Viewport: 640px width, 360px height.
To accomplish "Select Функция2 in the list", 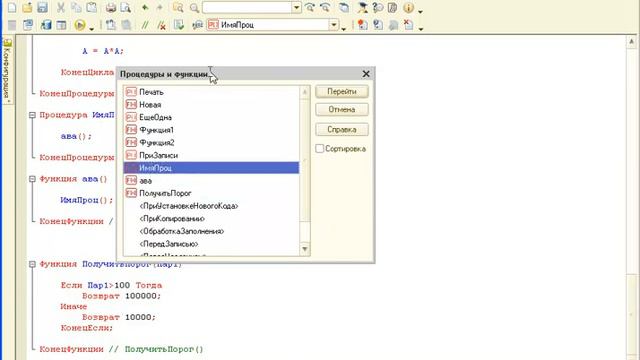I will [211, 142].
